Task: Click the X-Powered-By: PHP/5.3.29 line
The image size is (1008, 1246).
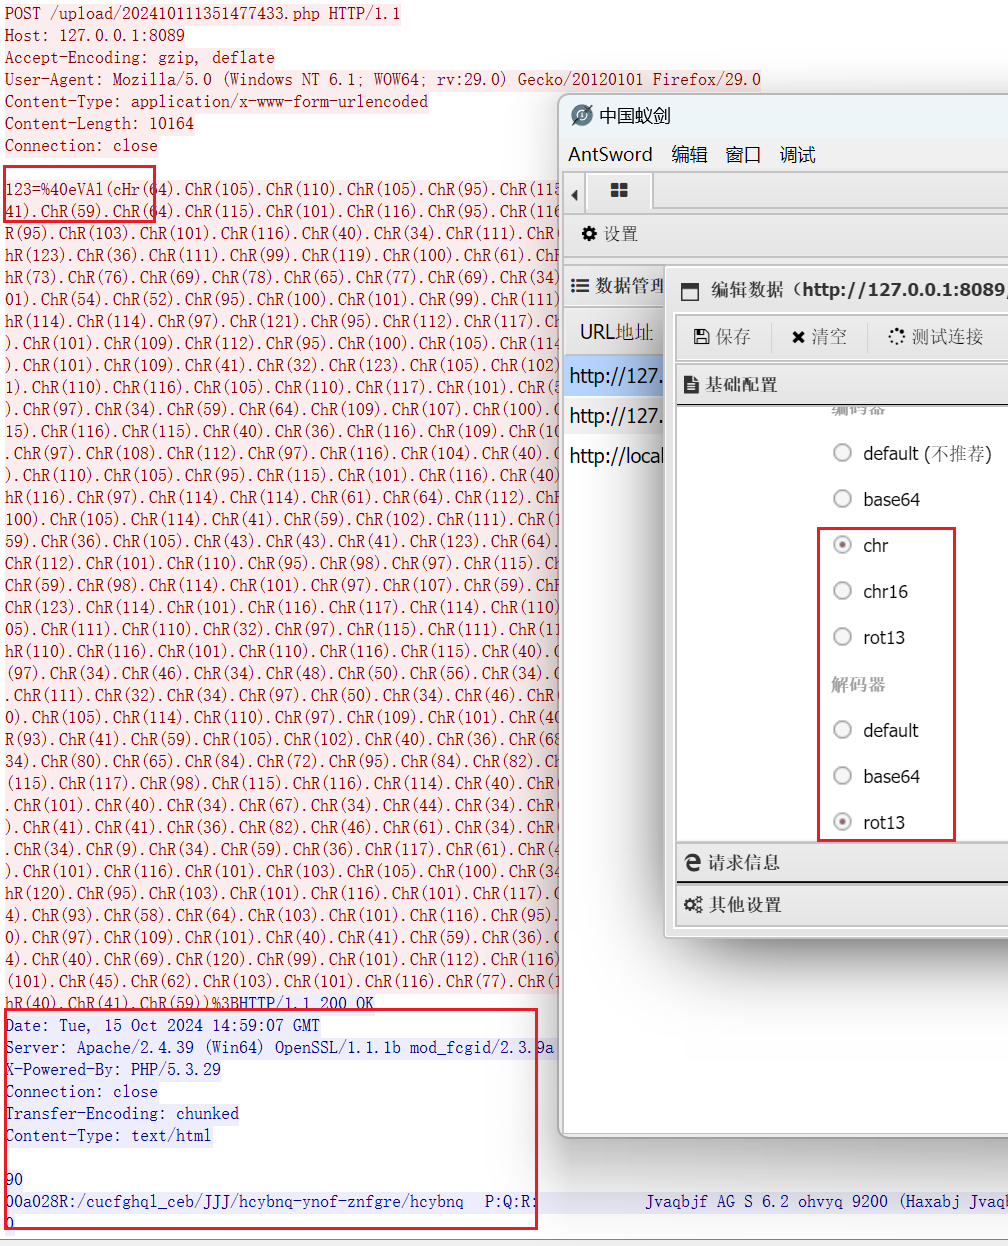Action: click(x=113, y=1069)
